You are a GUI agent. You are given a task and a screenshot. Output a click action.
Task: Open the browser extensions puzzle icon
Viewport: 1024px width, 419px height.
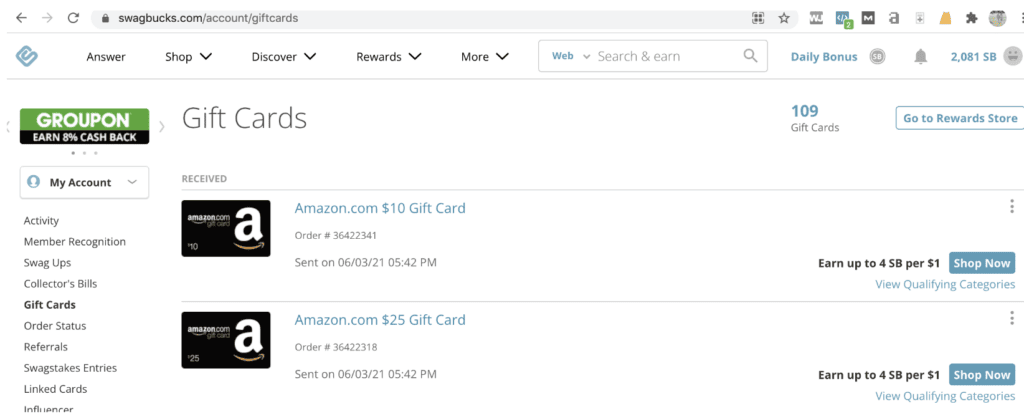tap(971, 18)
